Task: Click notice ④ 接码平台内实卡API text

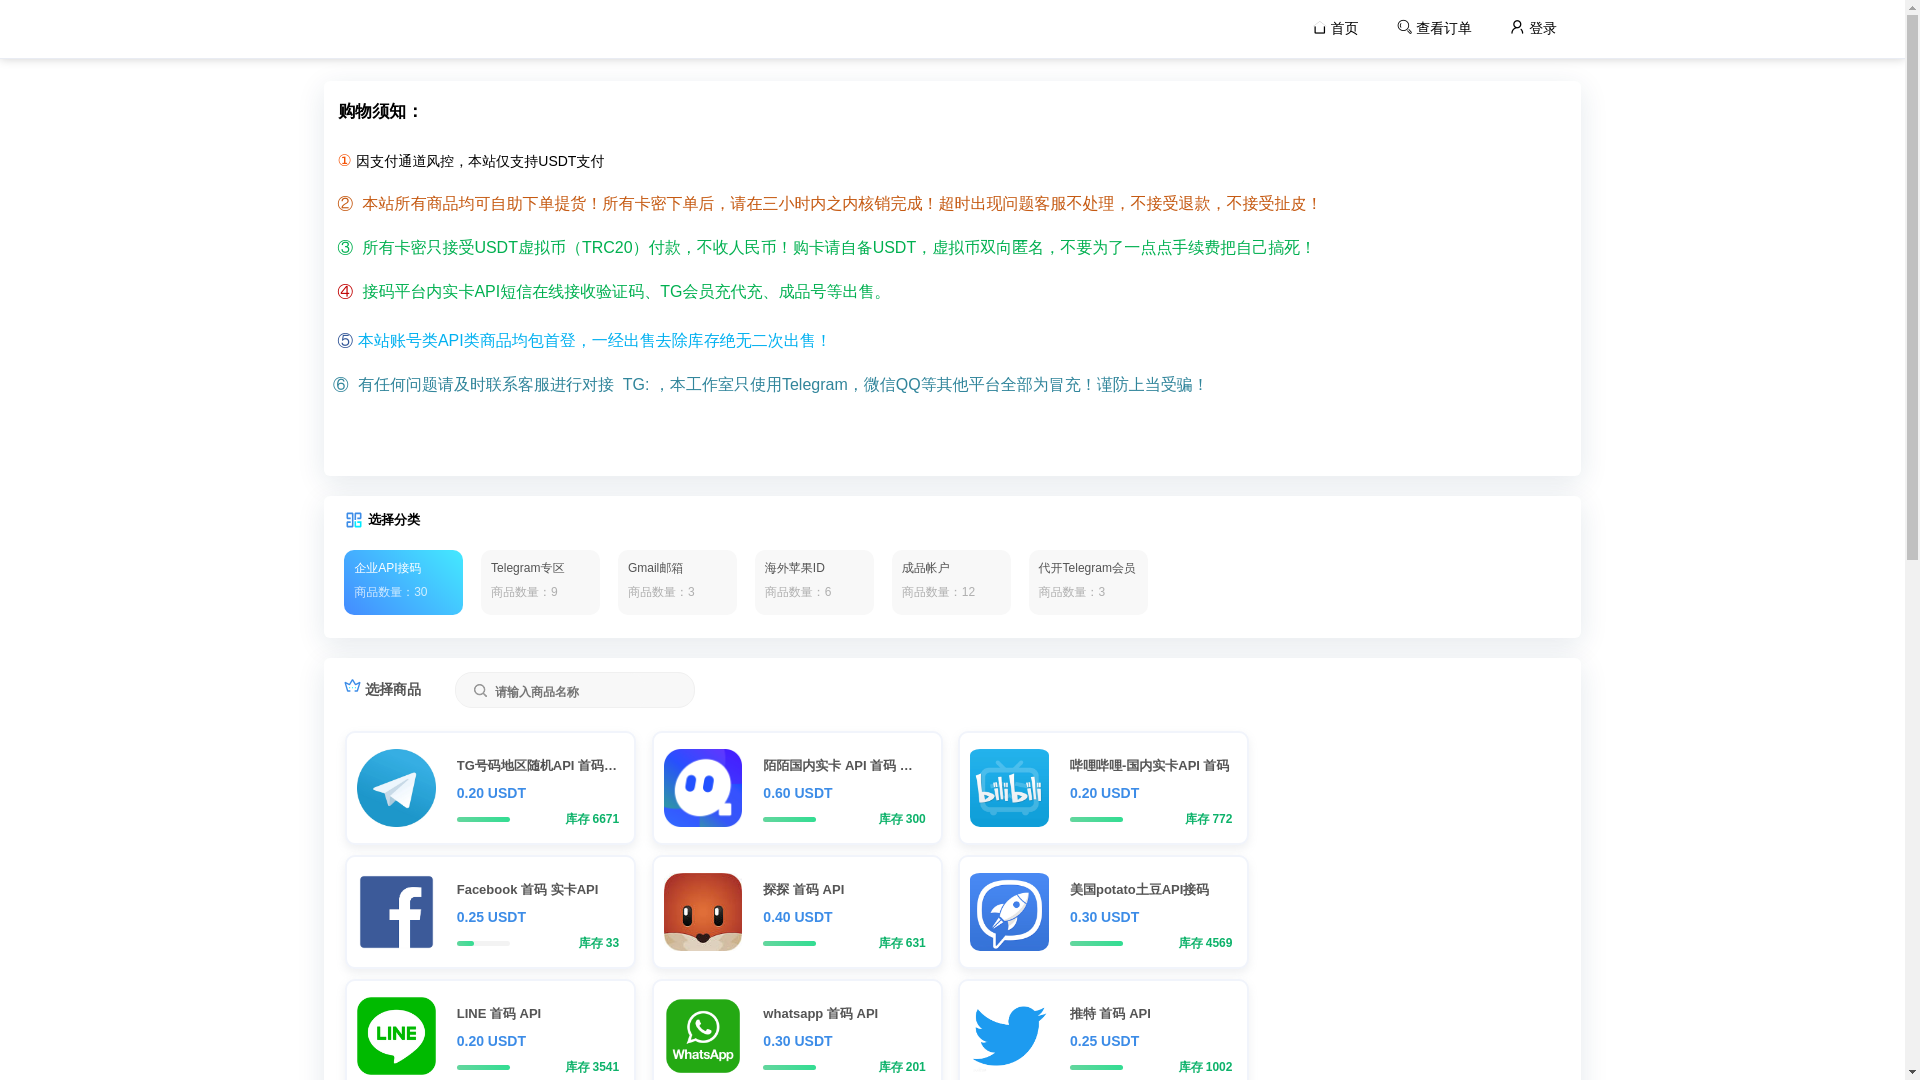Action: pos(613,291)
